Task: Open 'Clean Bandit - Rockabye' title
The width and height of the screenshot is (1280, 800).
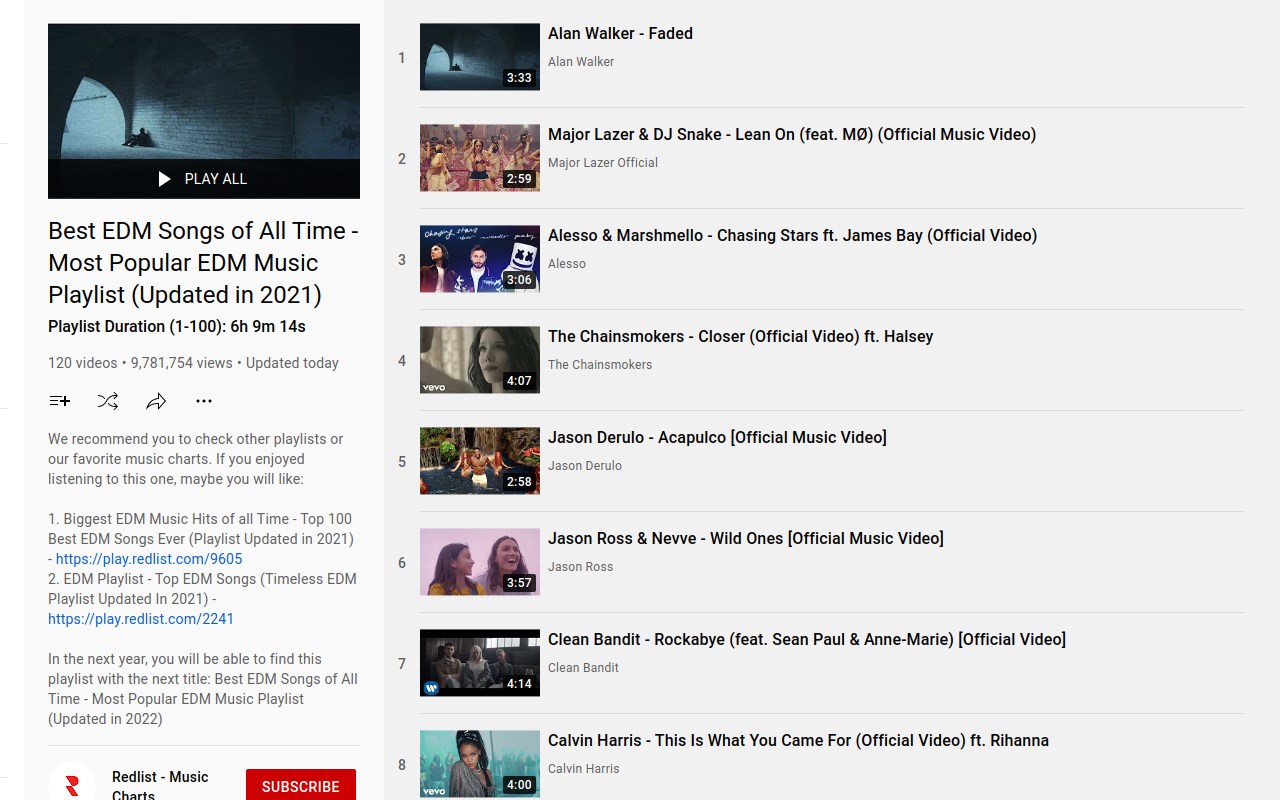Action: [x=807, y=639]
